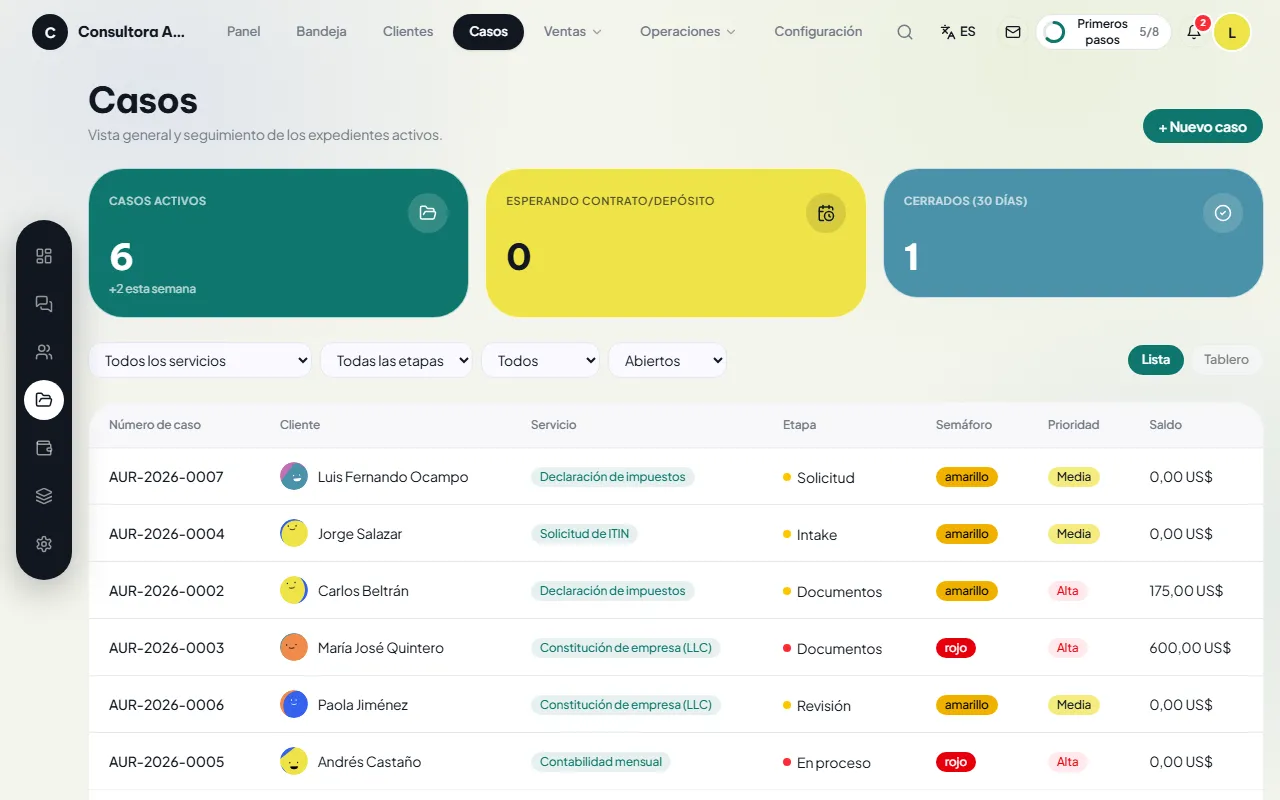The width and height of the screenshot is (1280, 800).
Task: Open the layers stack icon in sidebar
Action: [44, 496]
